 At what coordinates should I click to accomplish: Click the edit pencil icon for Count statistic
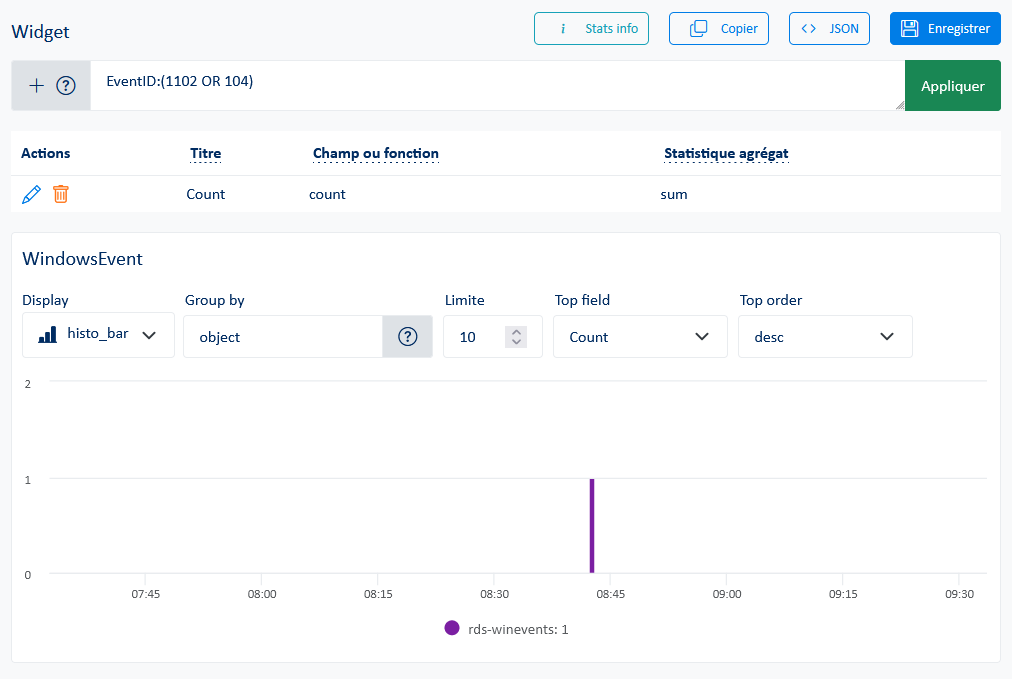[30, 194]
